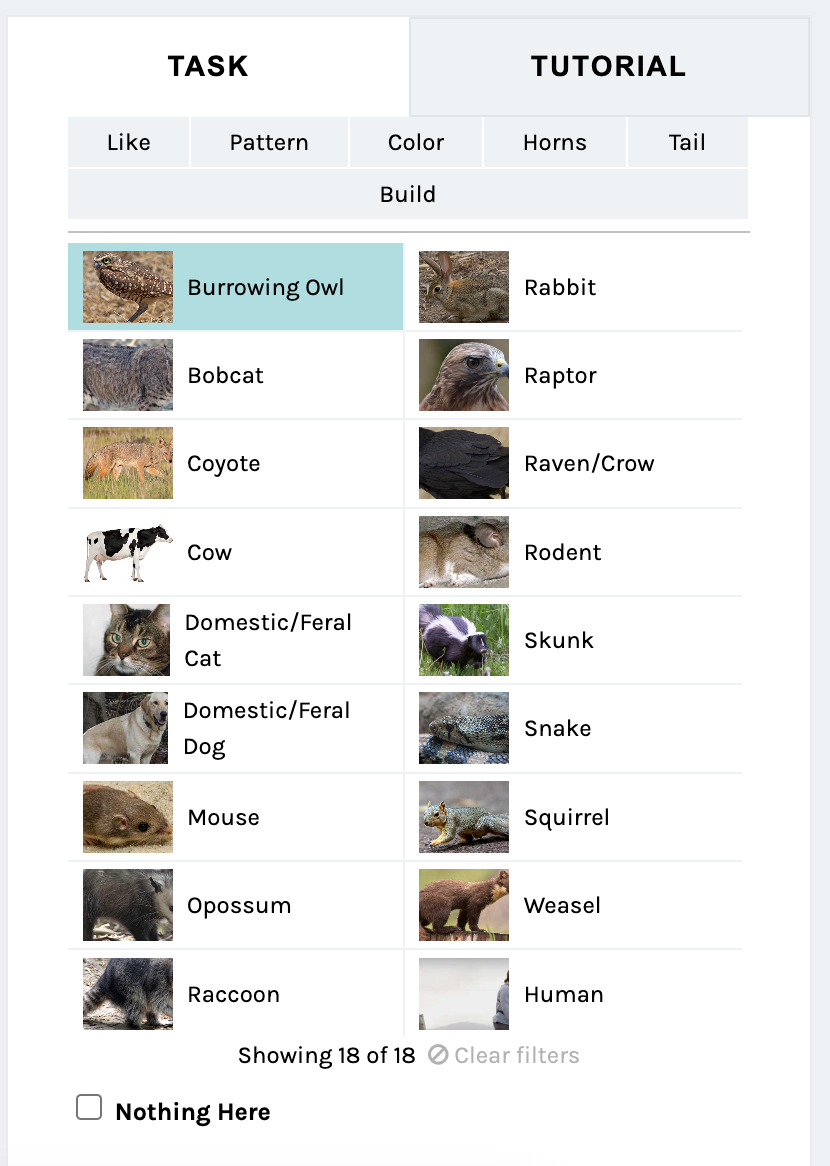Pick the Weasel thumbnail icon
The height and width of the screenshot is (1166, 830).
coord(464,906)
